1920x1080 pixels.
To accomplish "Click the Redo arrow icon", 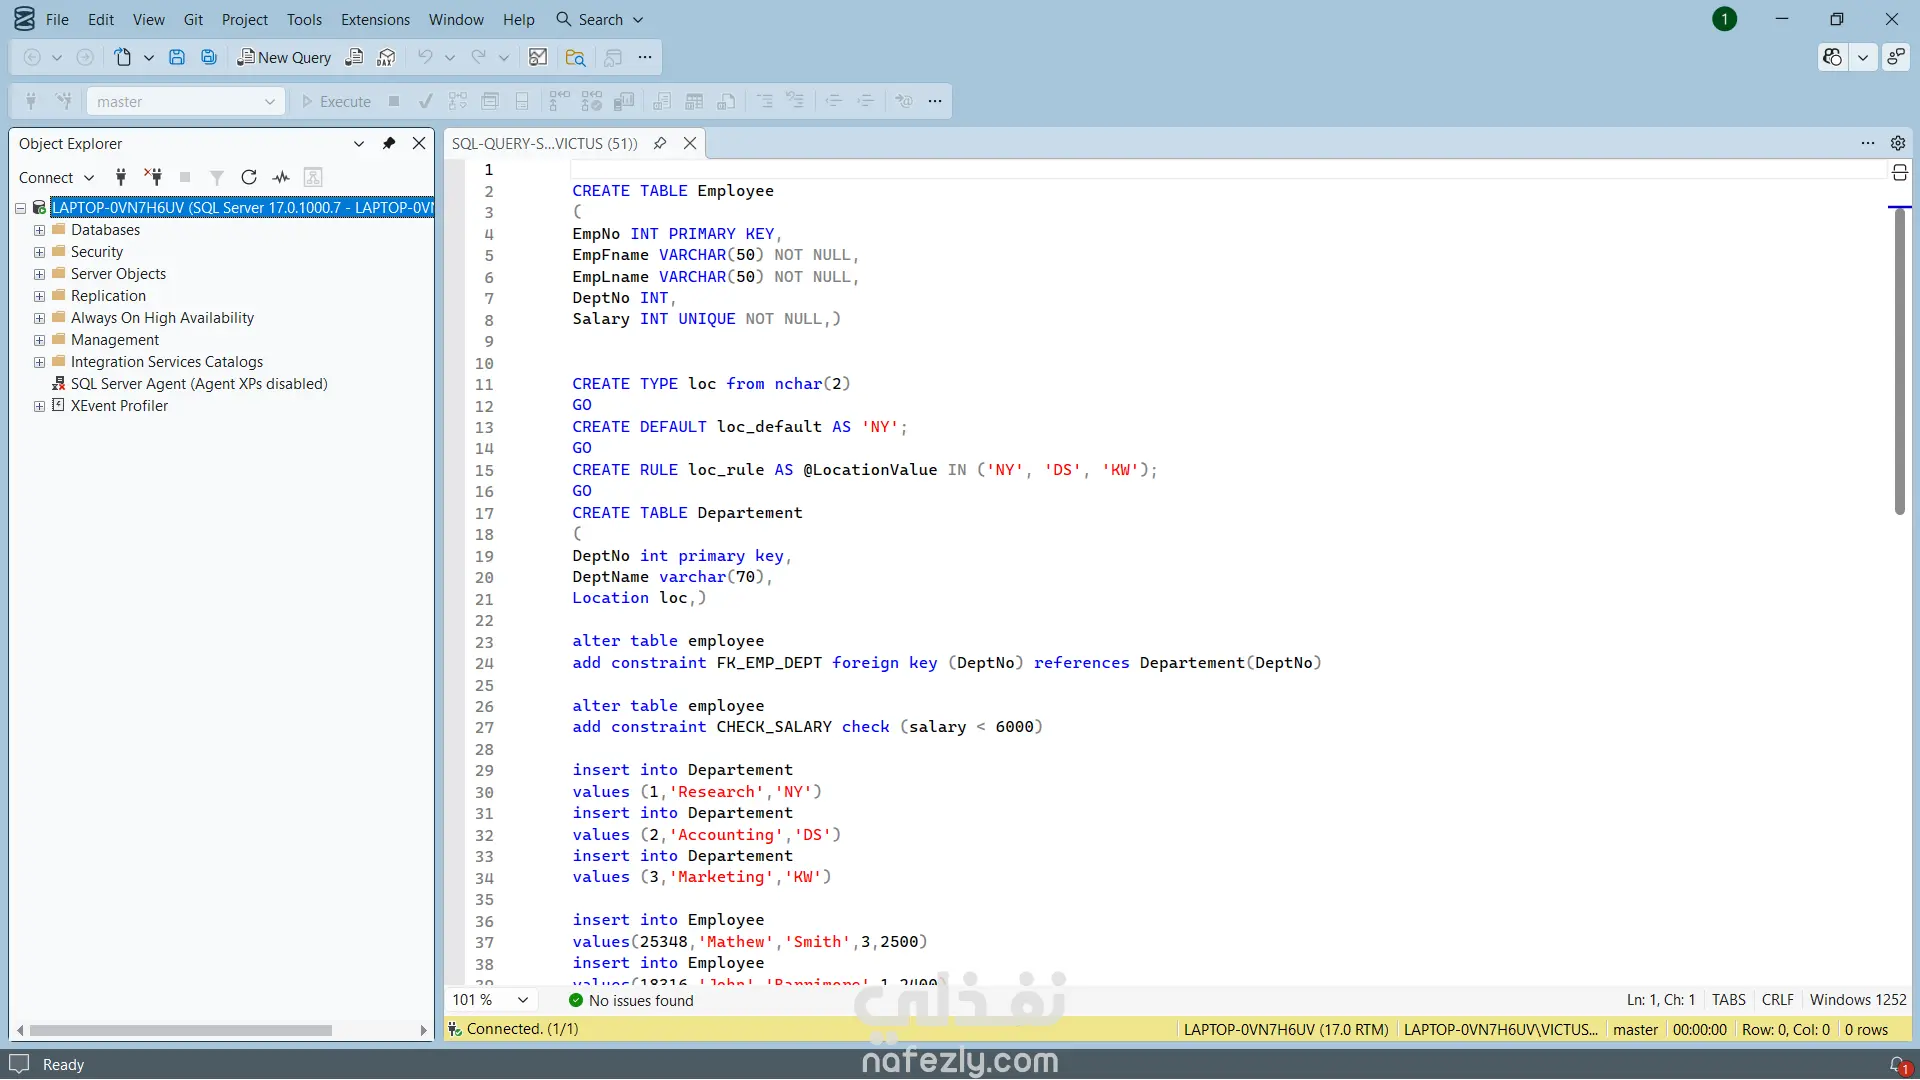I will pyautogui.click(x=479, y=57).
